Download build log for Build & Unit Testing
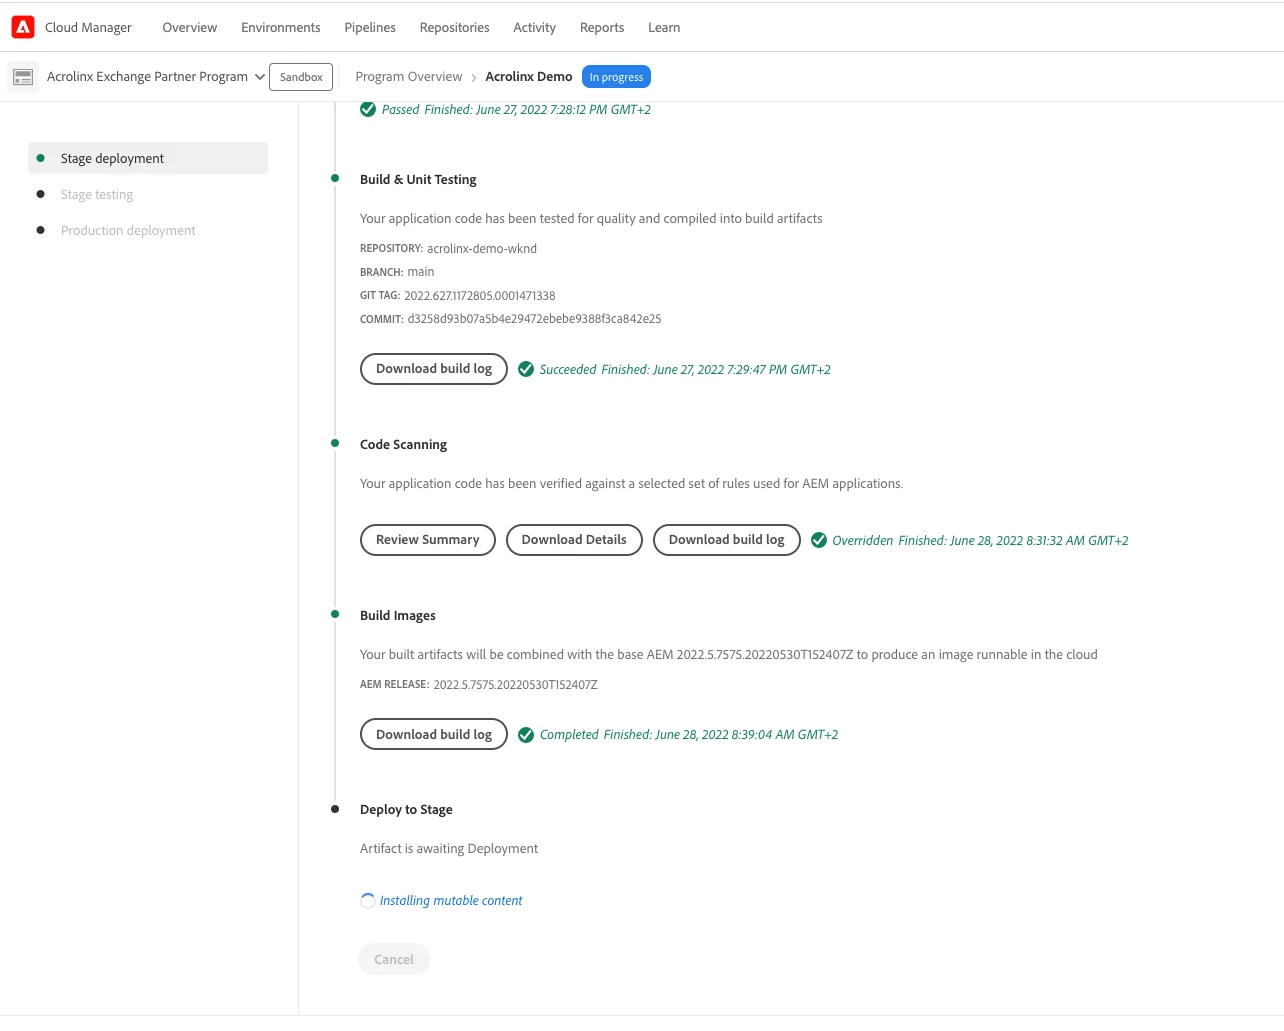This screenshot has height=1031, width=1284. tap(434, 369)
